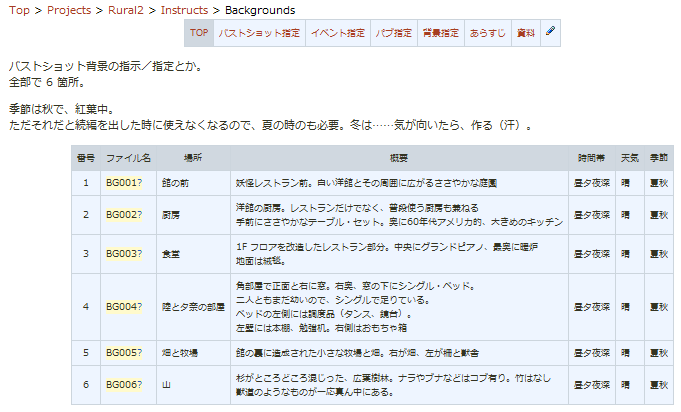681x412 pixels.
Task: Select the パブ指定 tab
Action: coord(394,33)
